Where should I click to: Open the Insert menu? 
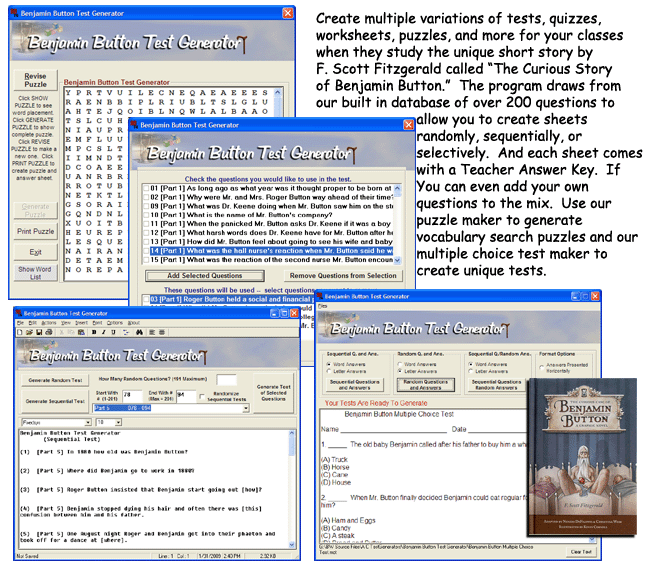pos(81,323)
